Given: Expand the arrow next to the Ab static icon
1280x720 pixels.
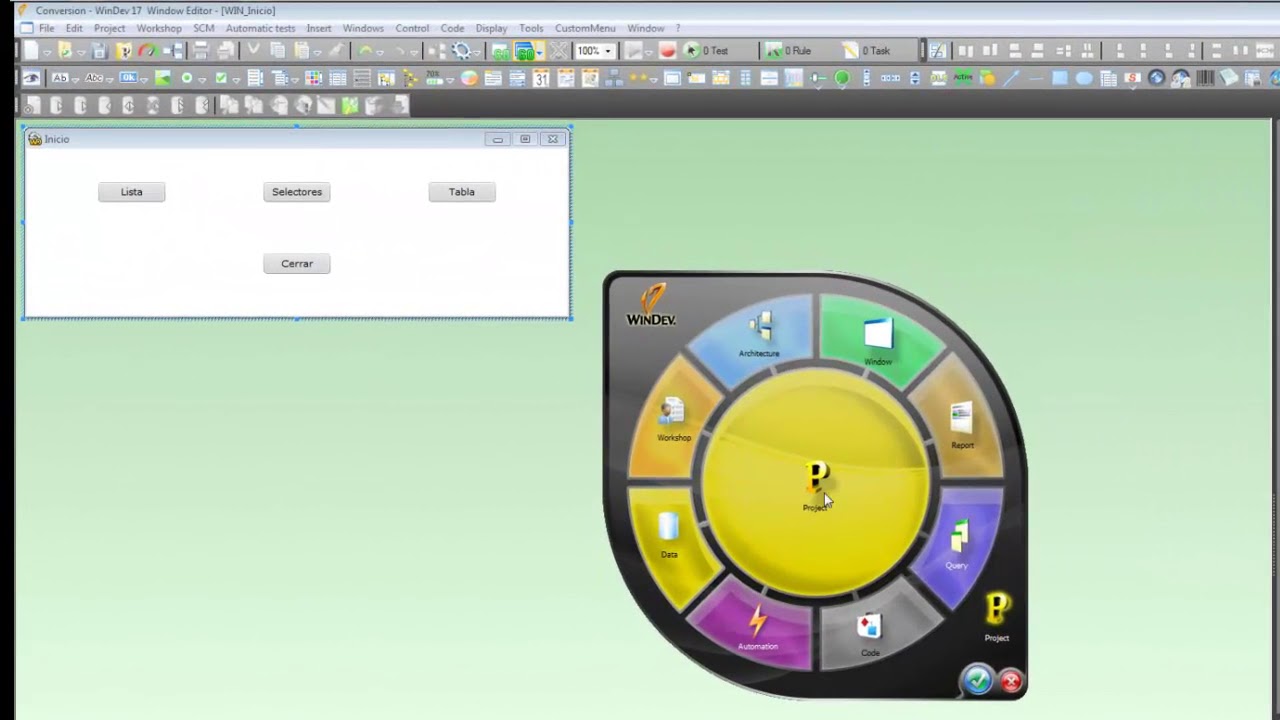Looking at the screenshot, I should 75,80.
